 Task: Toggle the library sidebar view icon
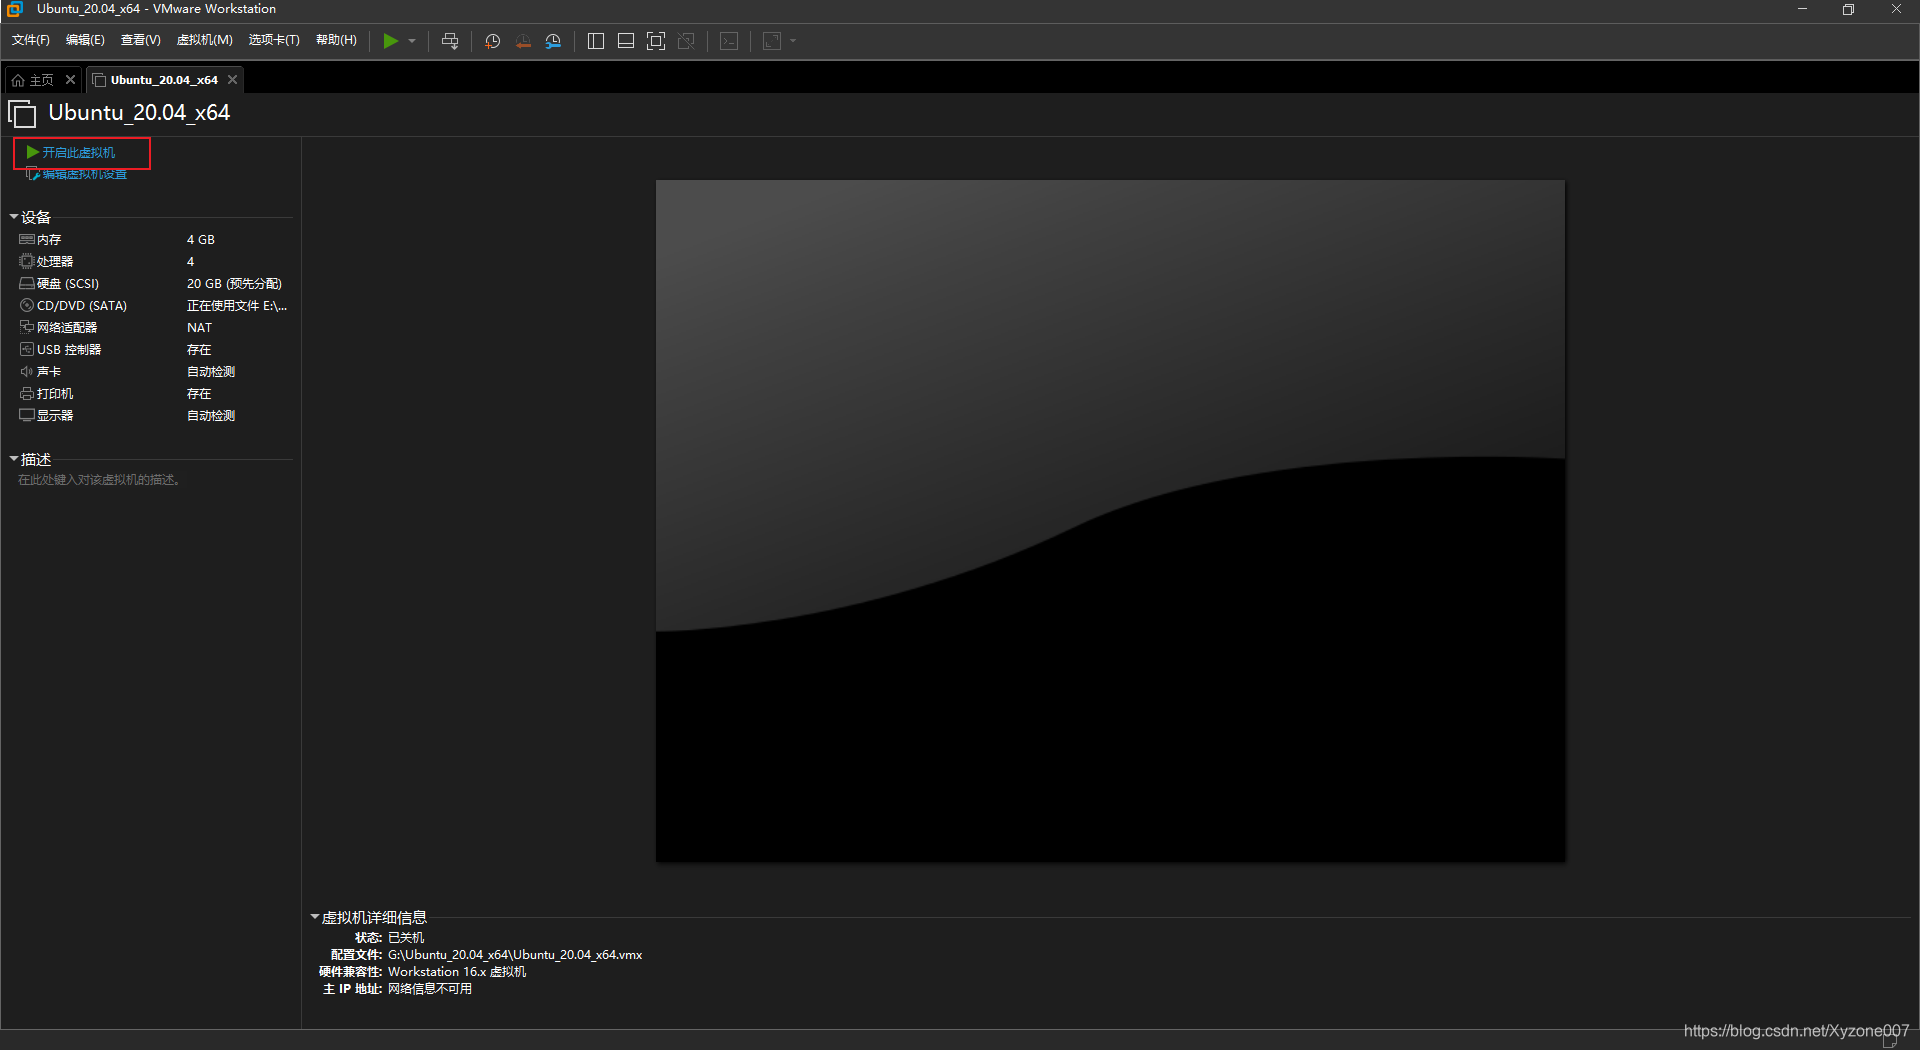[x=596, y=41]
